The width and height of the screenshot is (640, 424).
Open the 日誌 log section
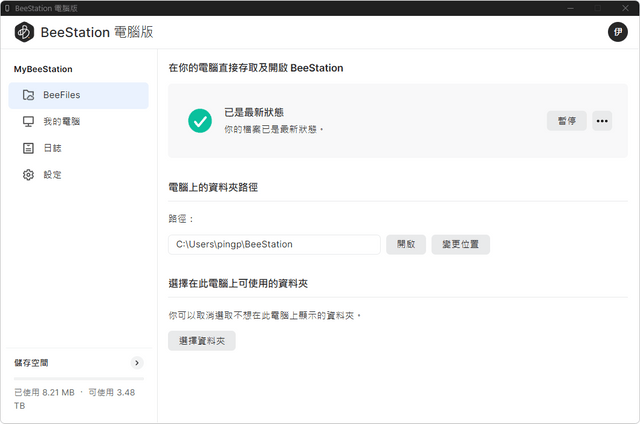[78, 148]
